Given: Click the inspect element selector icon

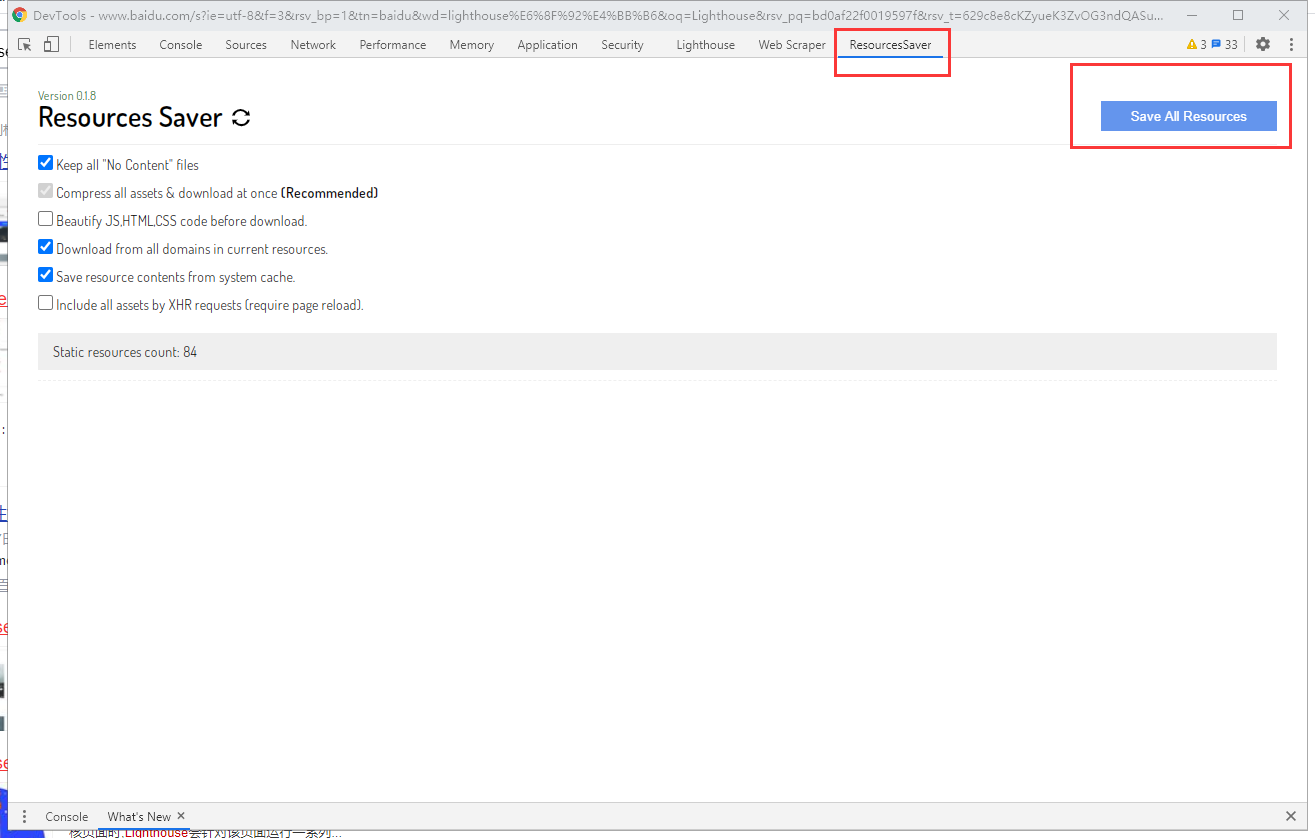Looking at the screenshot, I should click(25, 45).
